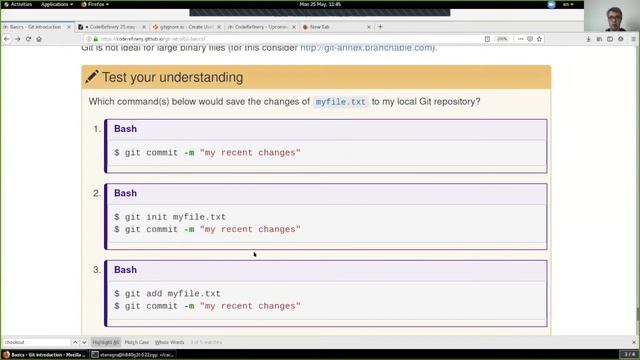Viewport: 640px width, 360px height.
Task: Click the Test your understanding heading
Action: [172, 77]
